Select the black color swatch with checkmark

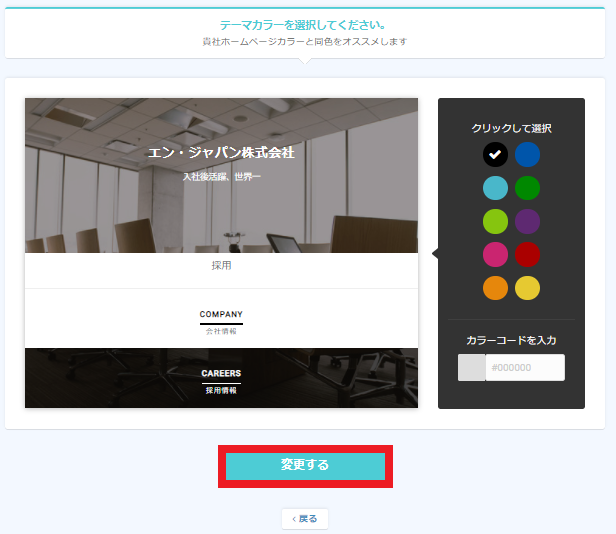[495, 154]
